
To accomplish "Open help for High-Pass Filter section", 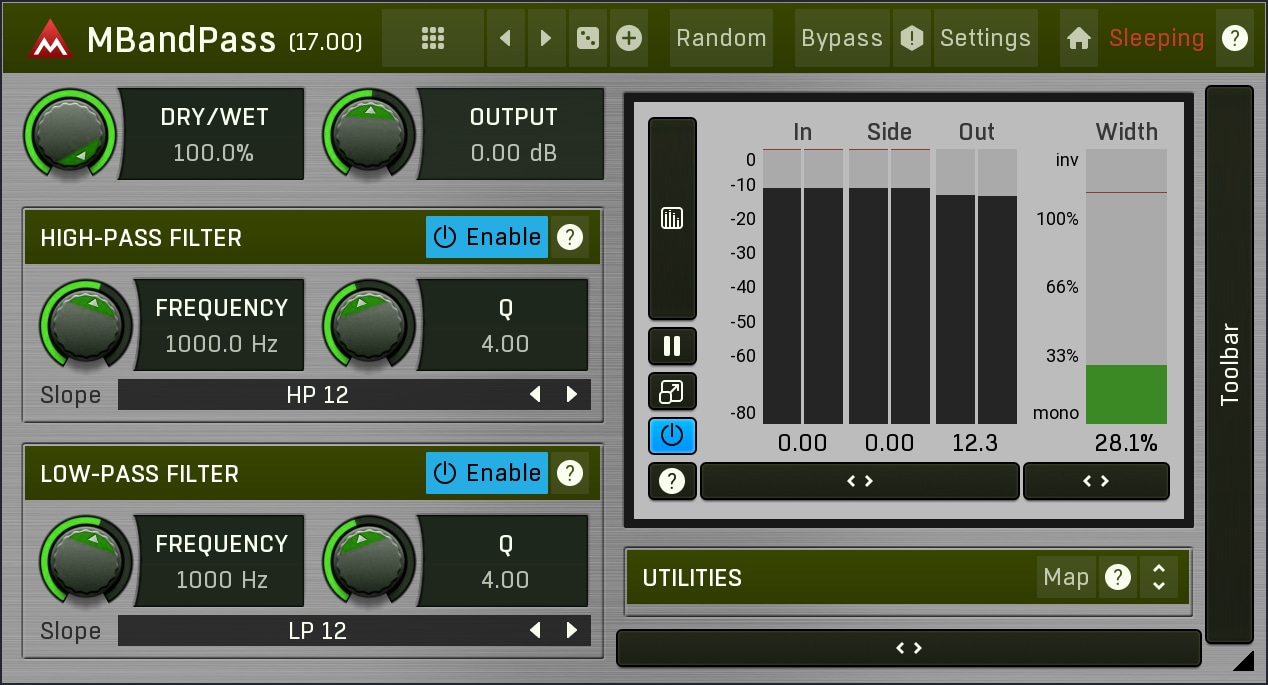I will (x=570, y=237).
